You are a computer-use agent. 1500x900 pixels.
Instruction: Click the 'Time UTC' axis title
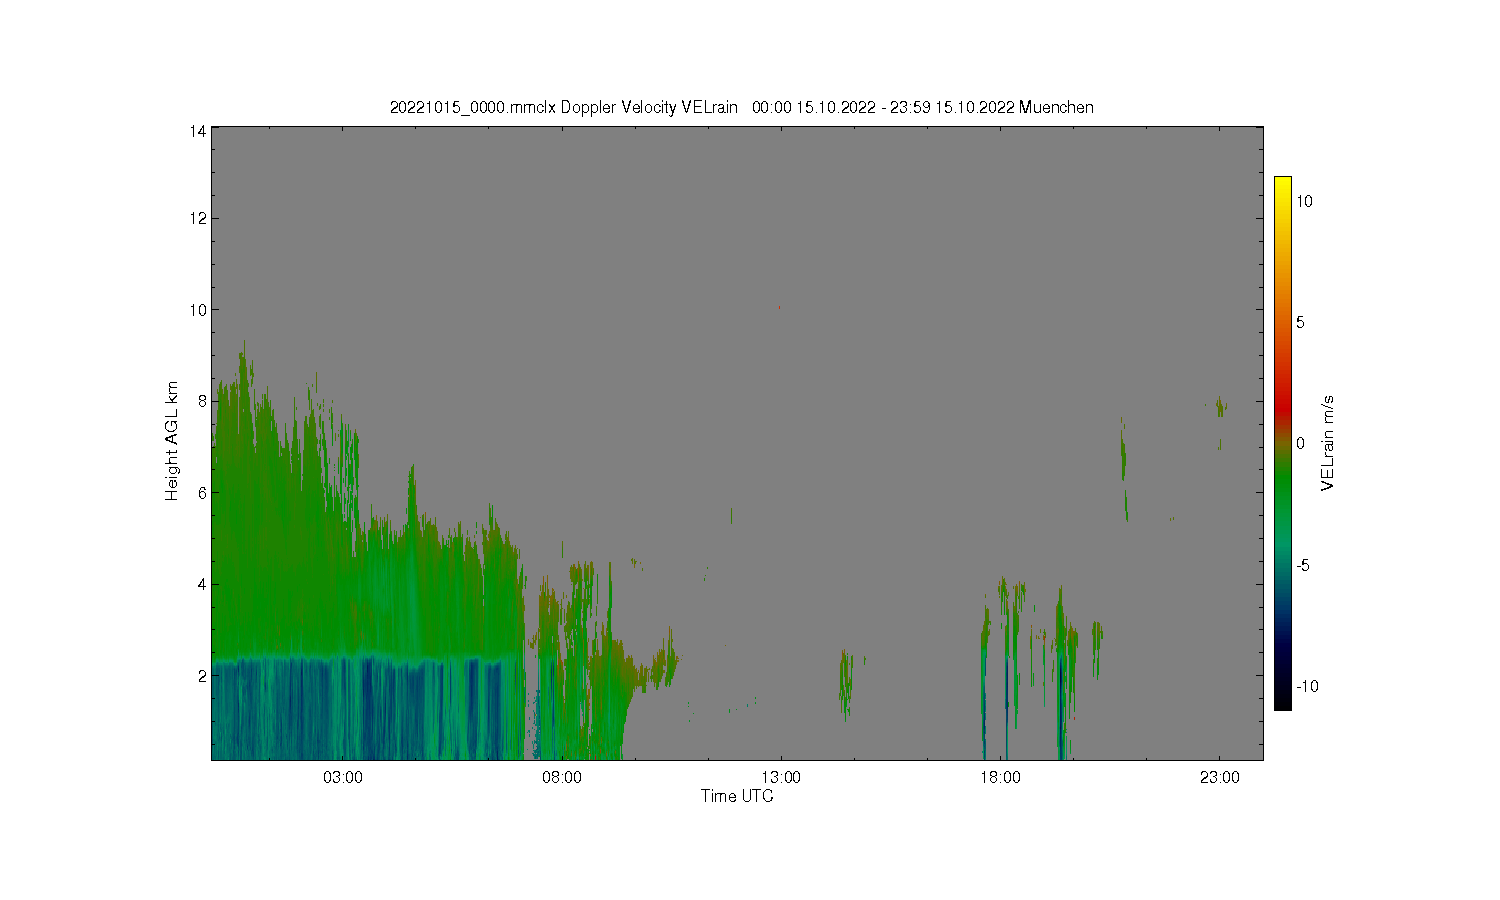[x=737, y=797]
